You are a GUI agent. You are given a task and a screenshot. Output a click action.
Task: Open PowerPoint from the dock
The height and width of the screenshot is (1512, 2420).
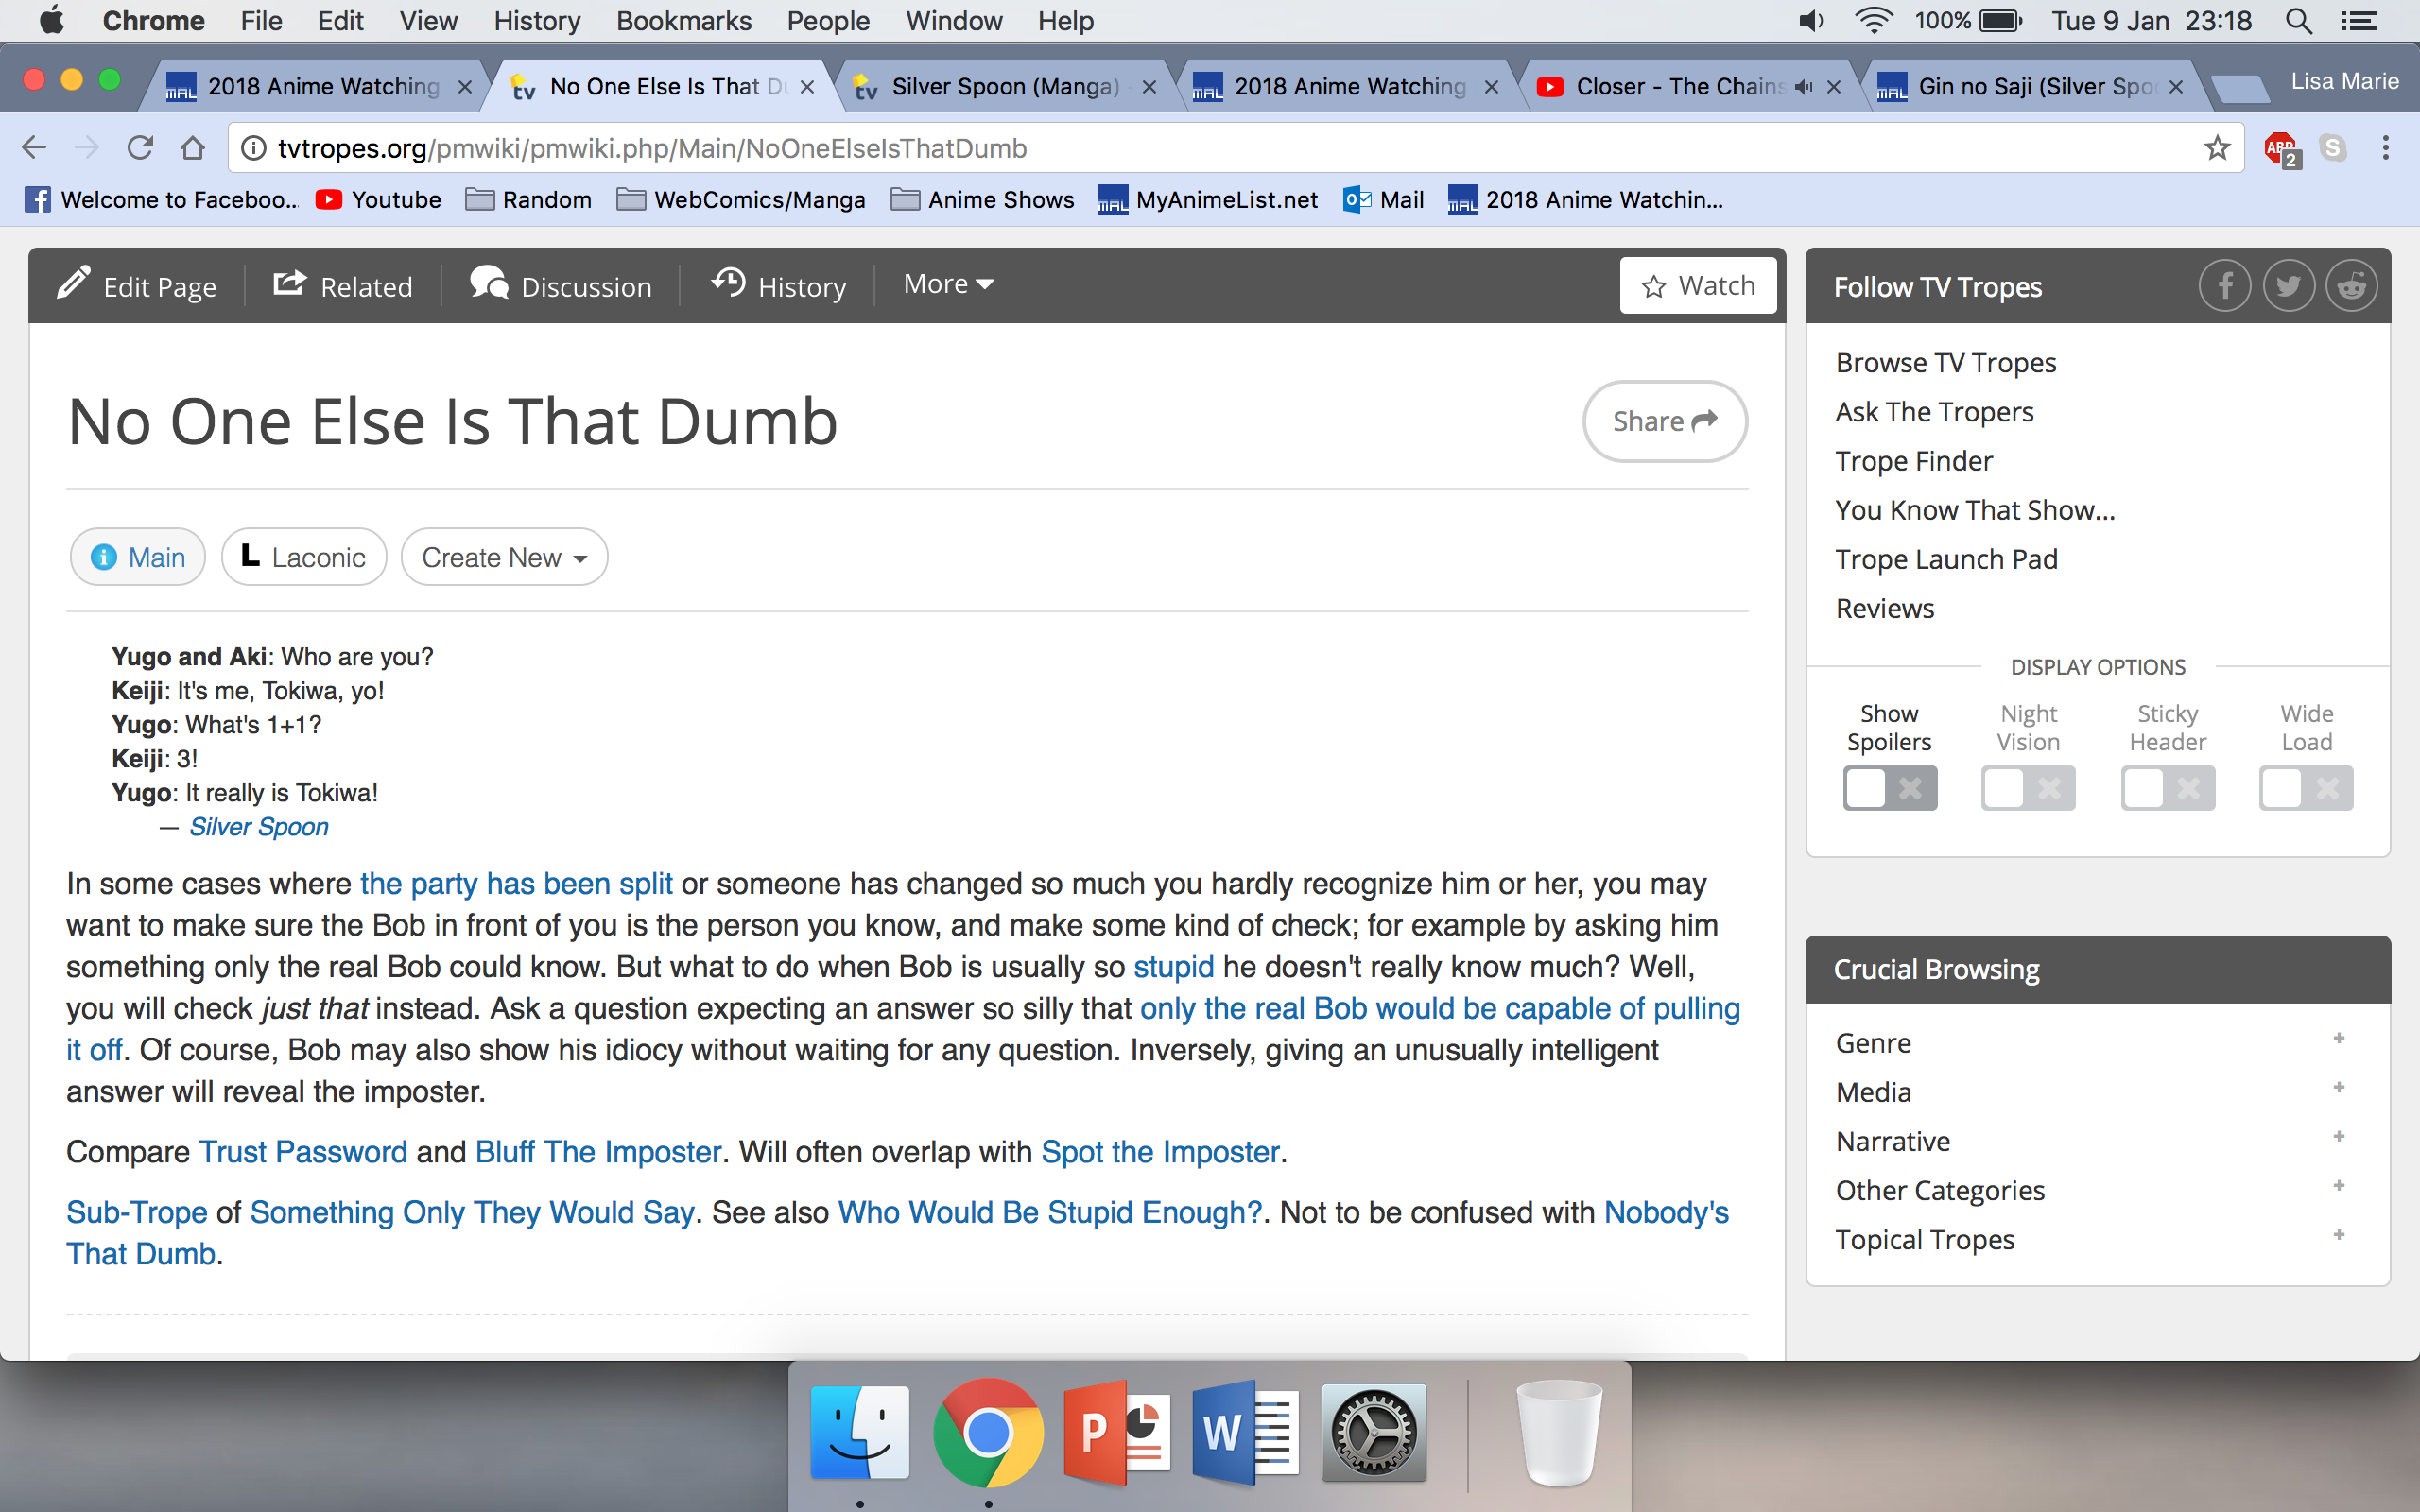1117,1433
